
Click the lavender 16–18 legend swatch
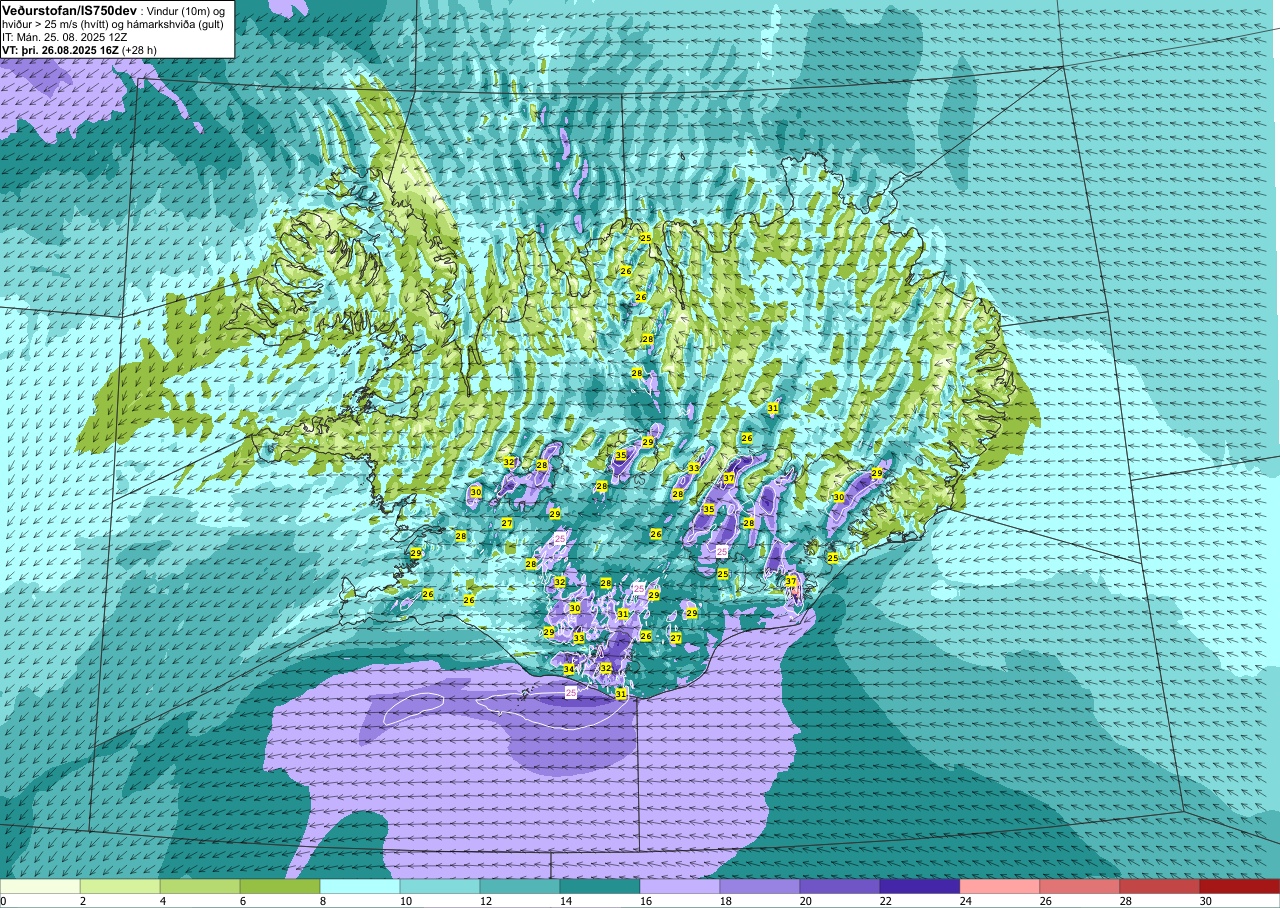[680, 886]
